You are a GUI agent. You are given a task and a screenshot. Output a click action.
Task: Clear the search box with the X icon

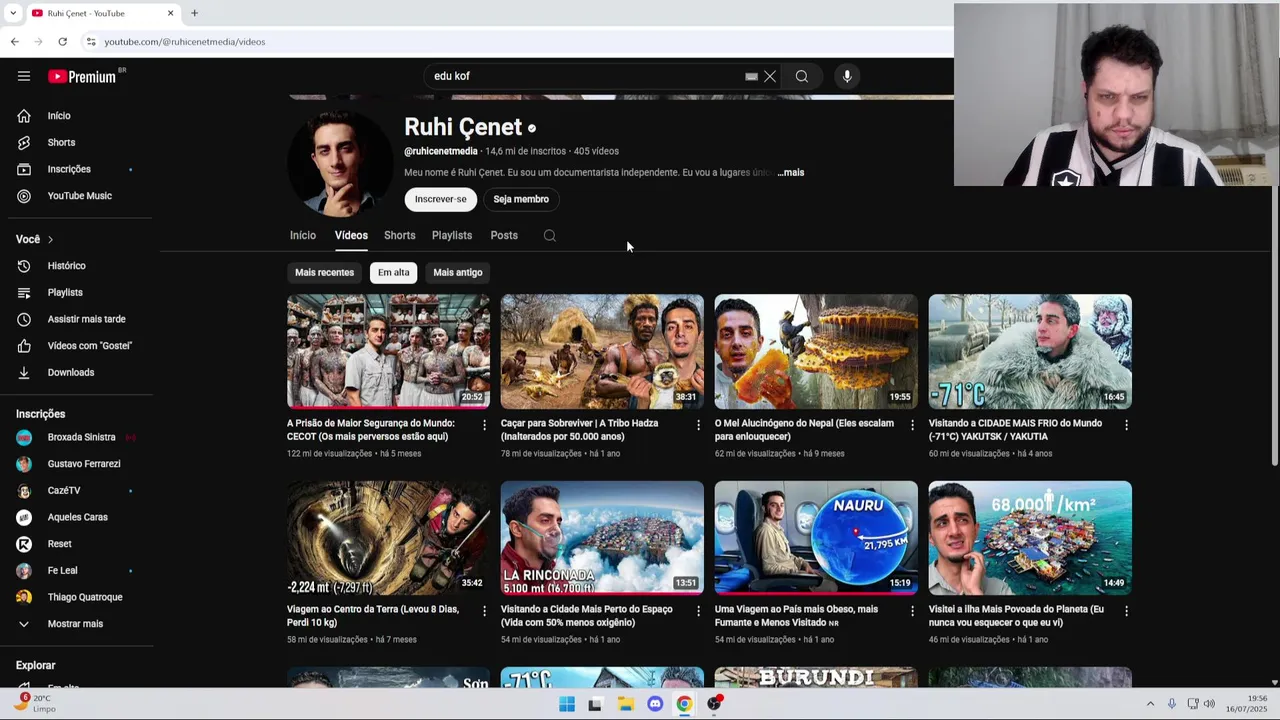770,76
